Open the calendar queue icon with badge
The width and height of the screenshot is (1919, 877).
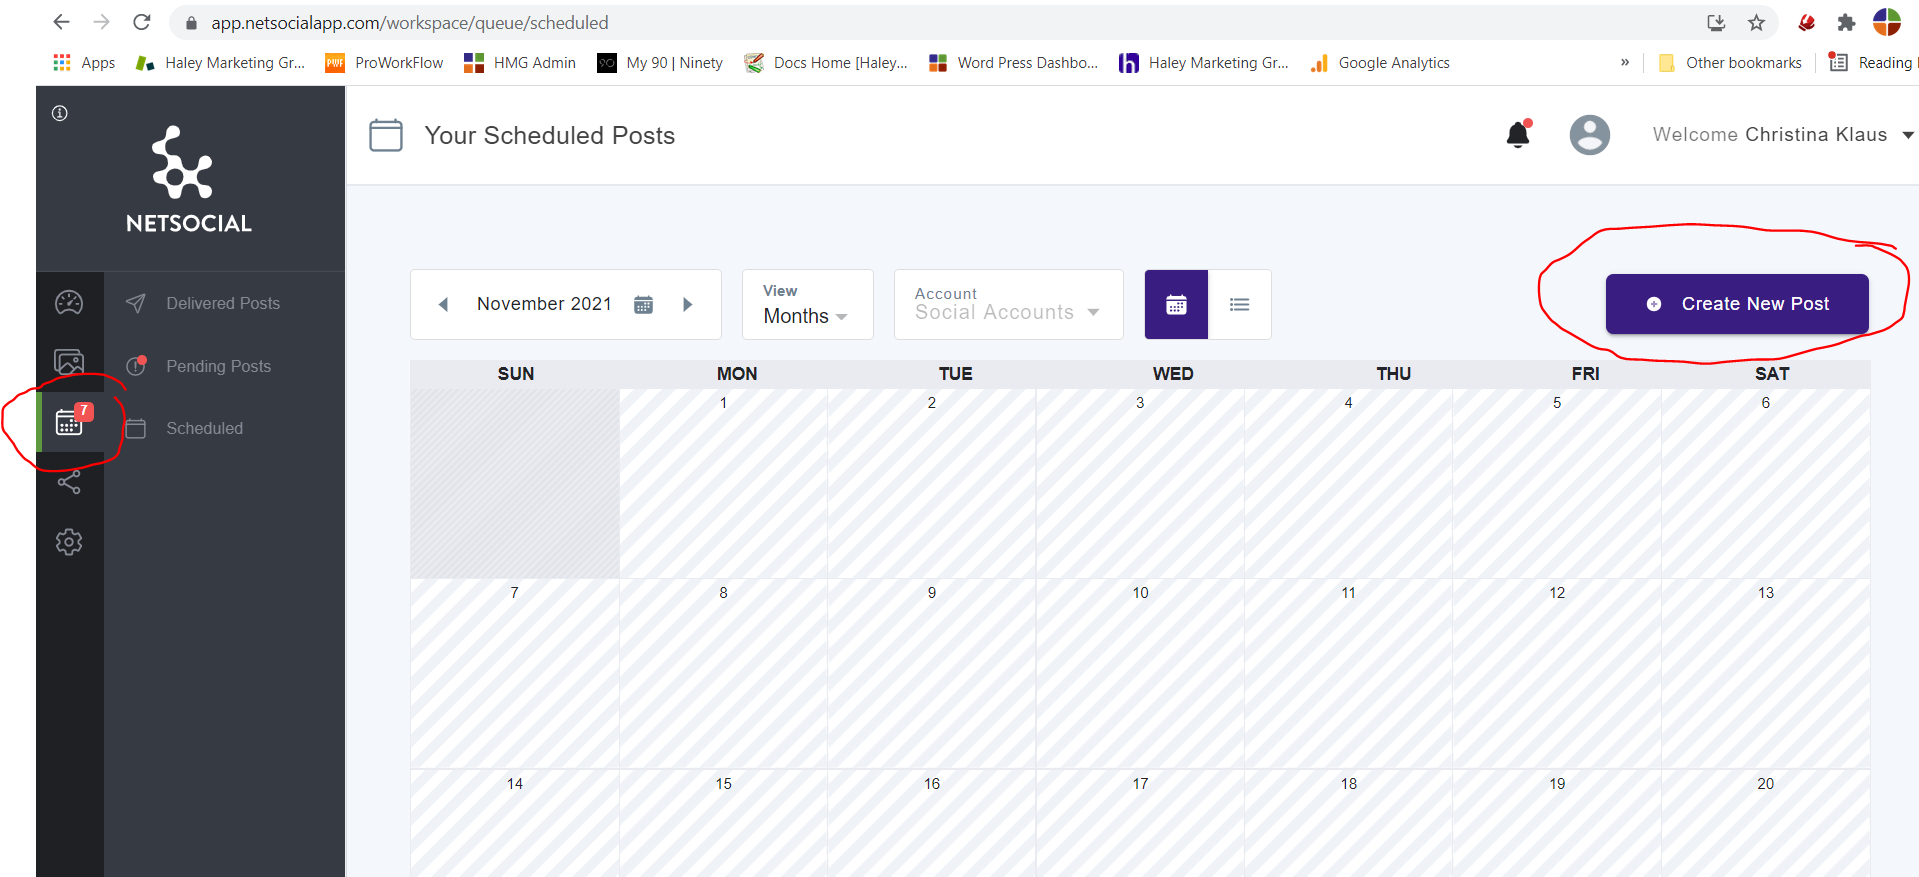point(70,421)
